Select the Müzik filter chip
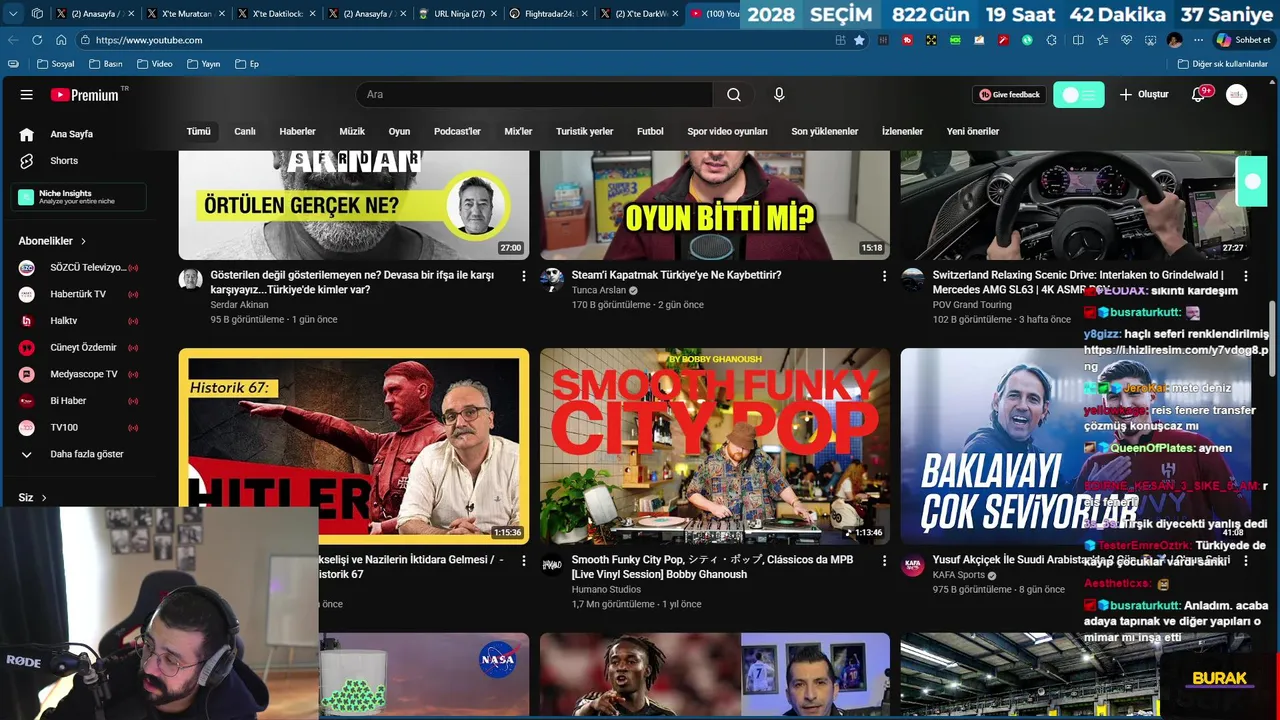 pos(352,132)
